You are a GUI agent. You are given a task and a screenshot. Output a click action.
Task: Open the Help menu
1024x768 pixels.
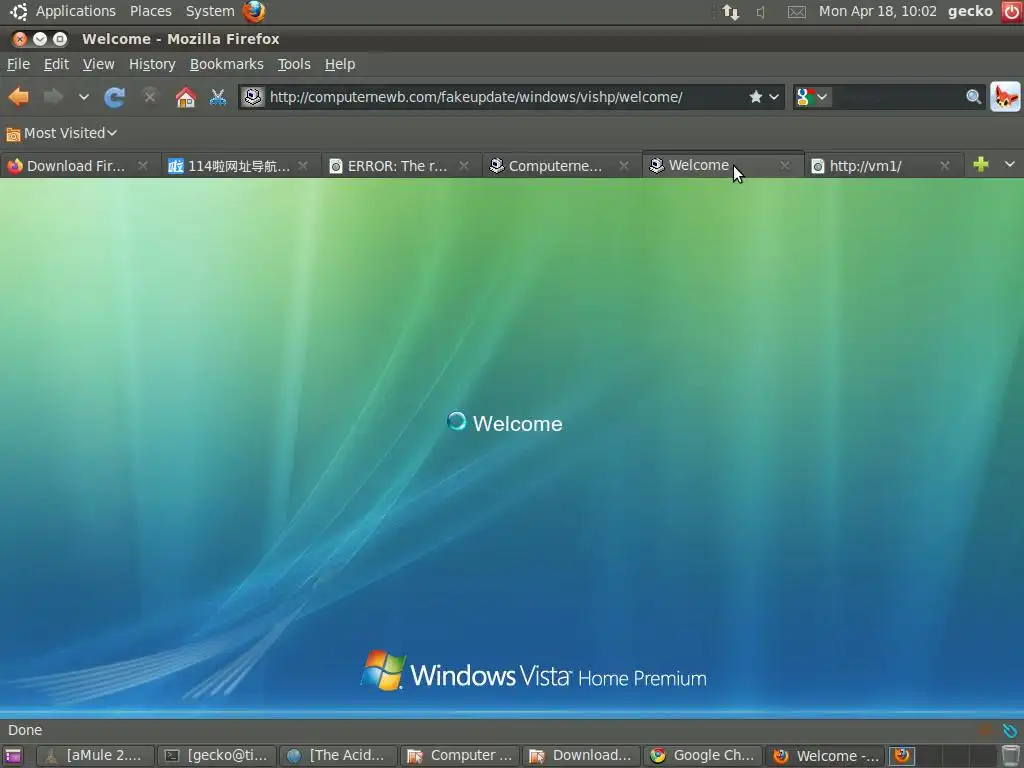coord(340,64)
